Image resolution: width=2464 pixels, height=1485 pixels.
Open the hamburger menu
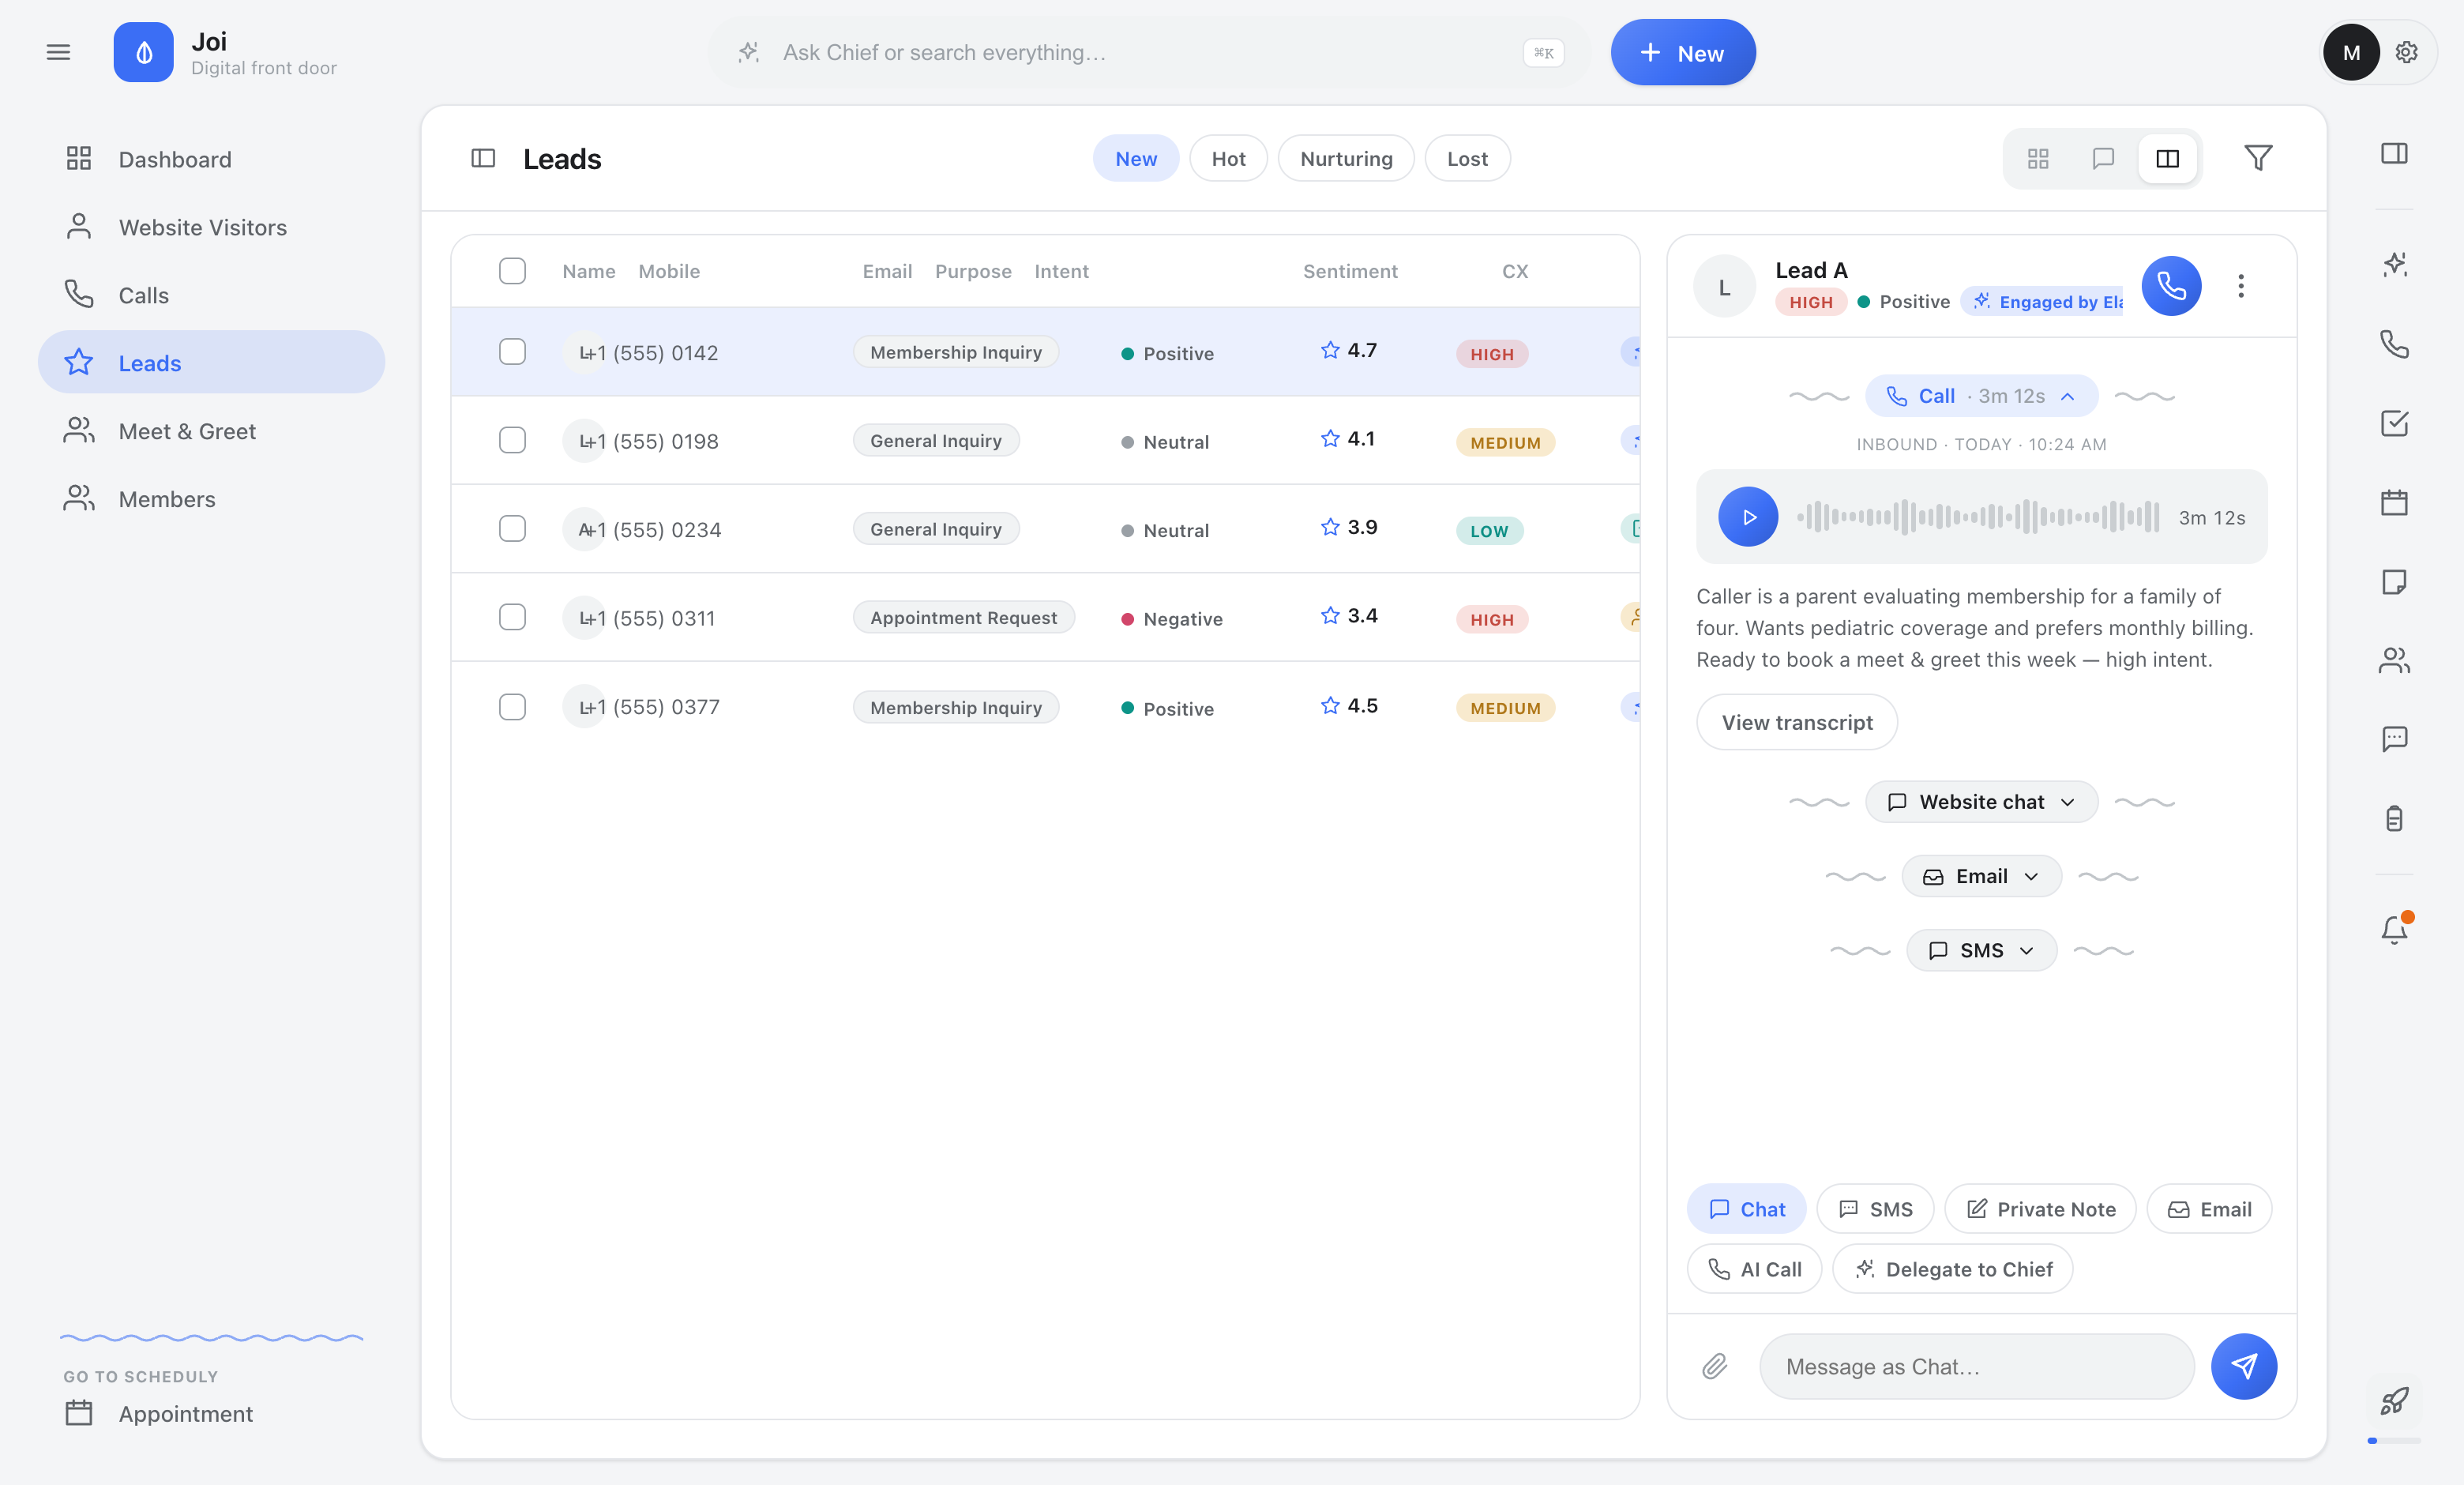tap(58, 52)
